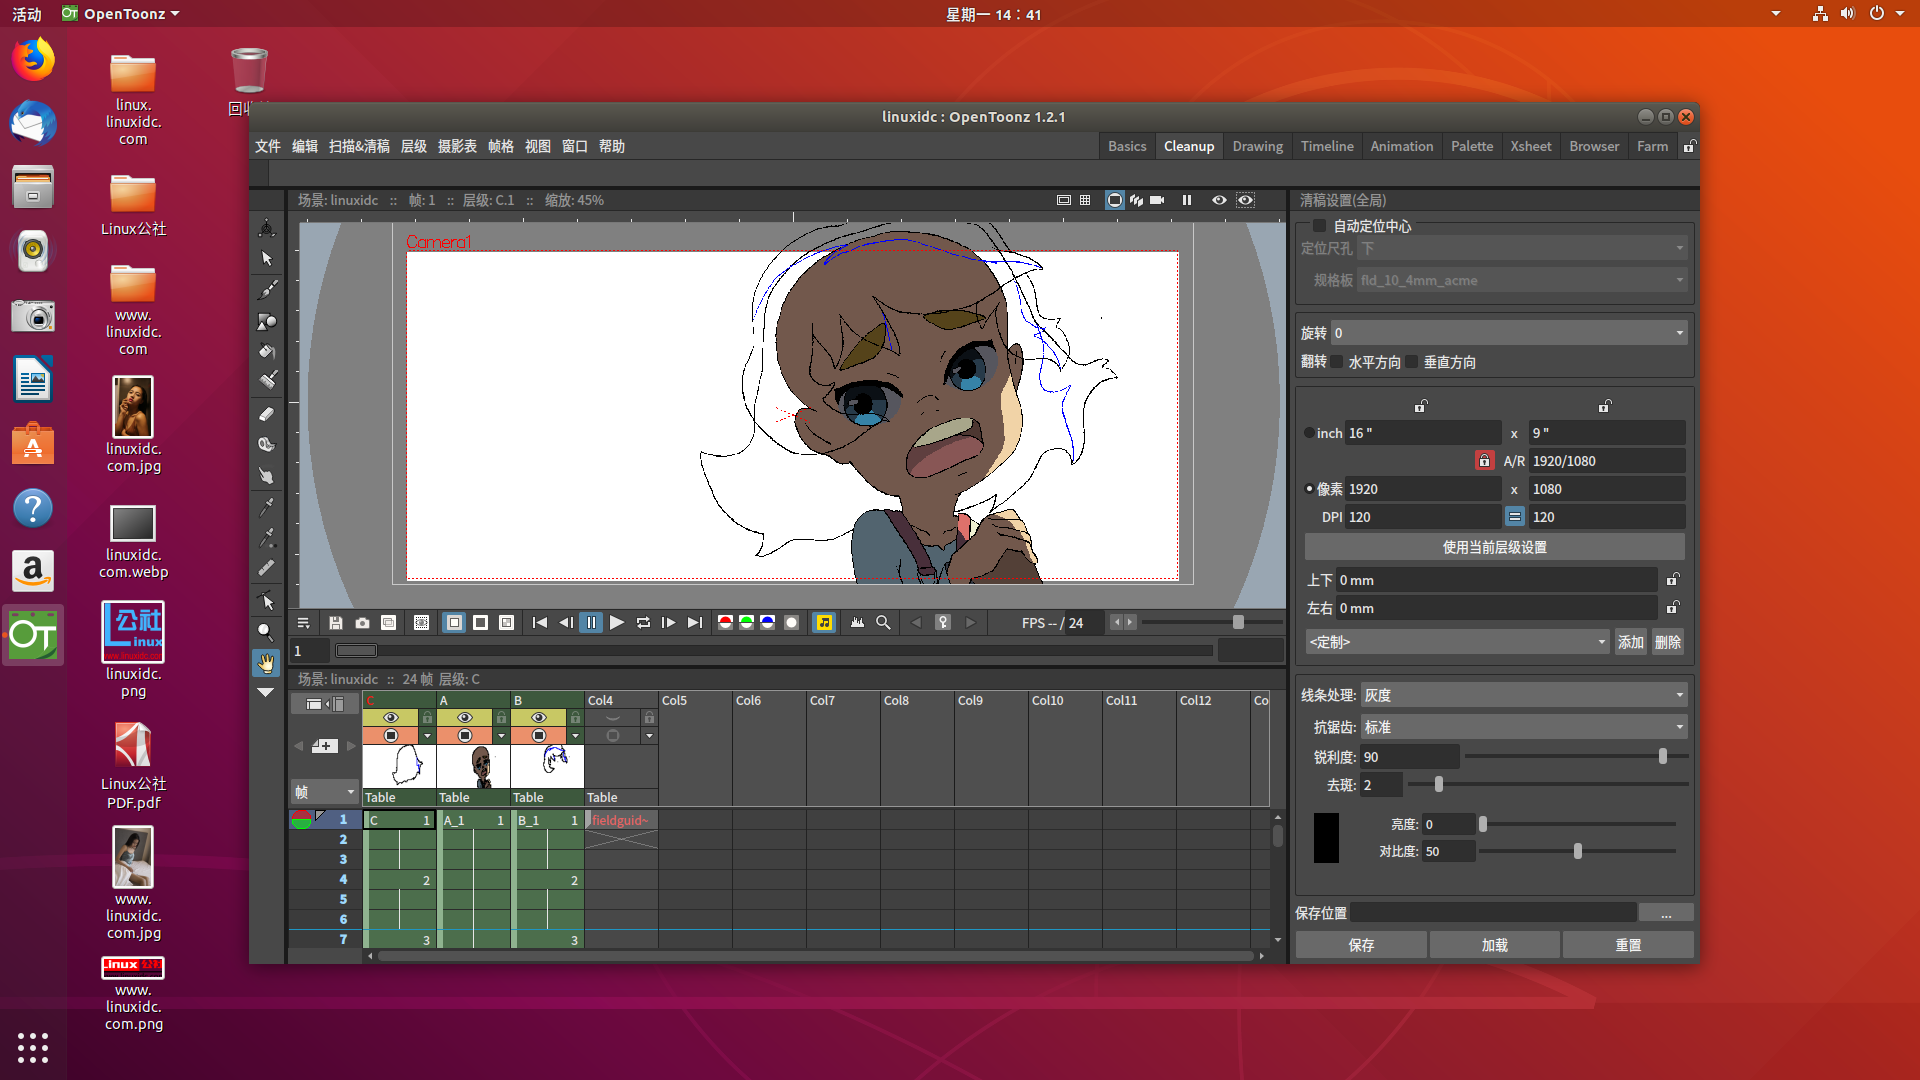Activate the Zoom tool in the toolbar
Image resolution: width=1920 pixels, height=1080 pixels.
click(x=266, y=632)
